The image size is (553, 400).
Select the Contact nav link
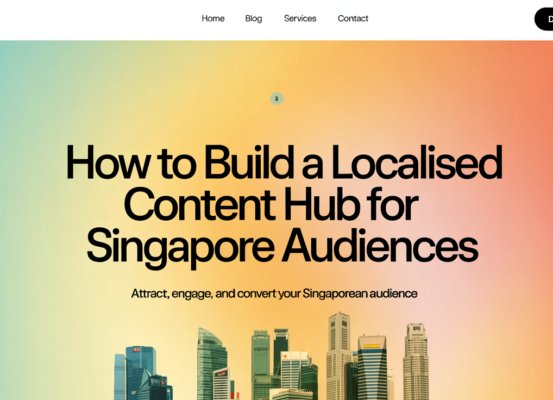pos(353,18)
